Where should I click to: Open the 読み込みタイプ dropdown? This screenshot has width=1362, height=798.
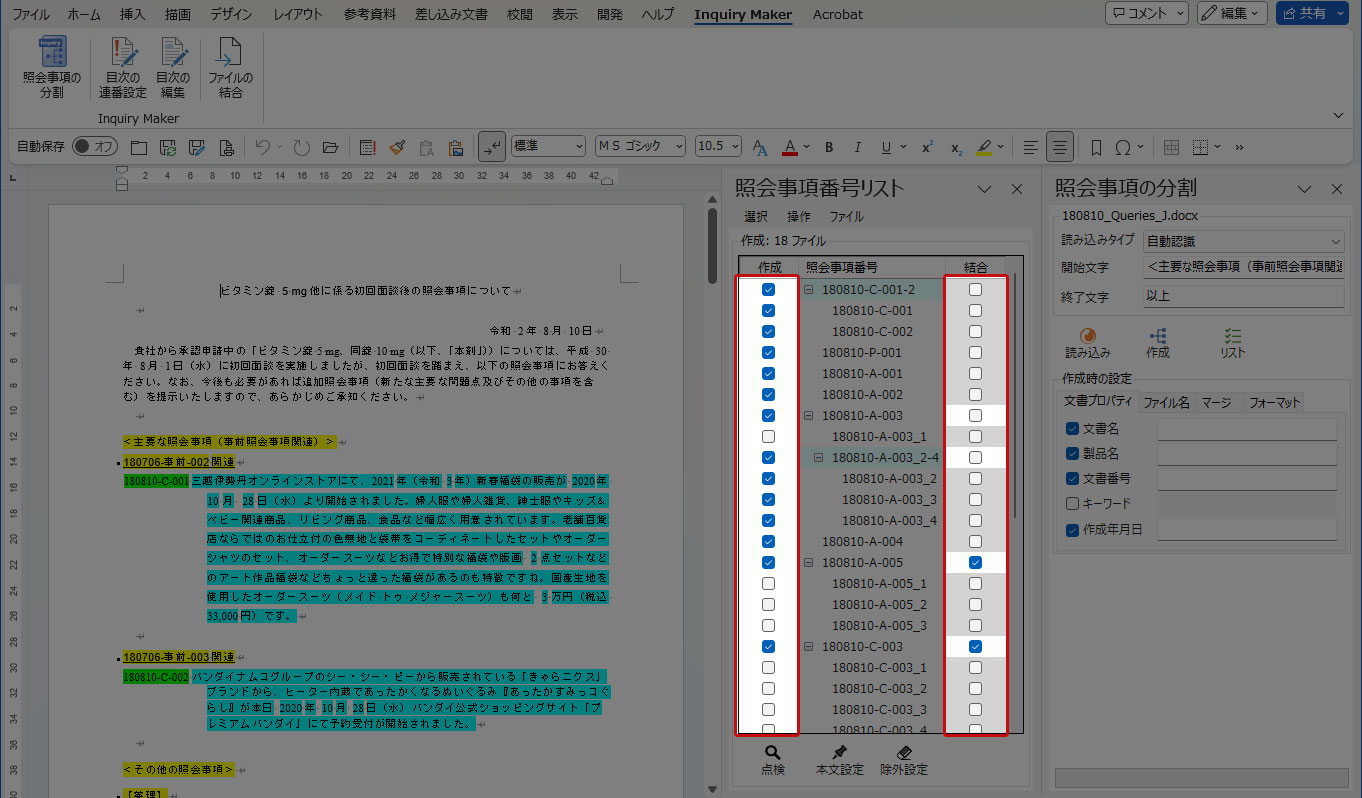pyautogui.click(x=1336, y=241)
